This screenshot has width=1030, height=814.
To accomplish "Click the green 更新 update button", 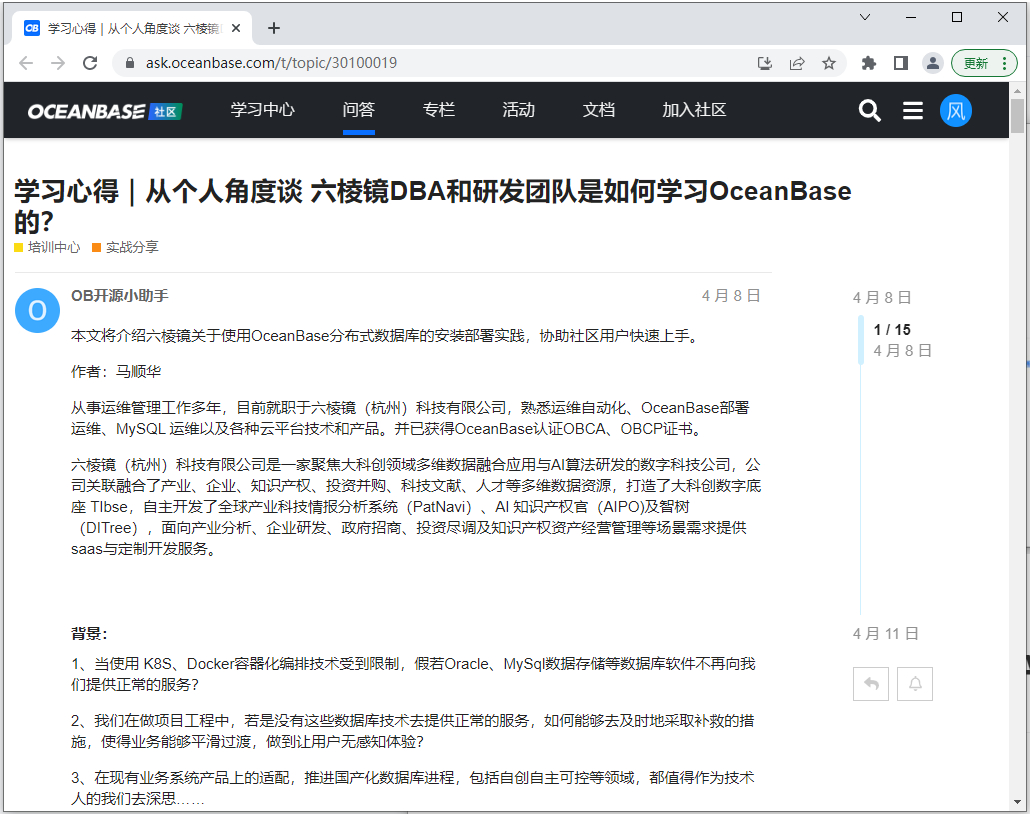I will (975, 63).
